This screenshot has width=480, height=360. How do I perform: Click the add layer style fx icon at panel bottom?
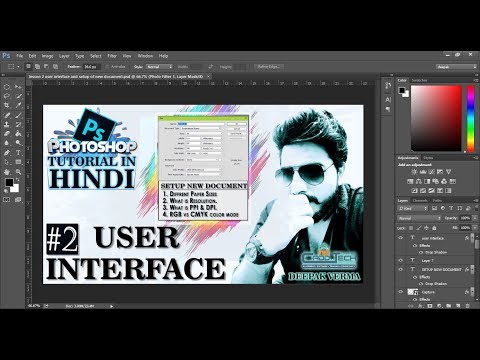click(x=421, y=306)
